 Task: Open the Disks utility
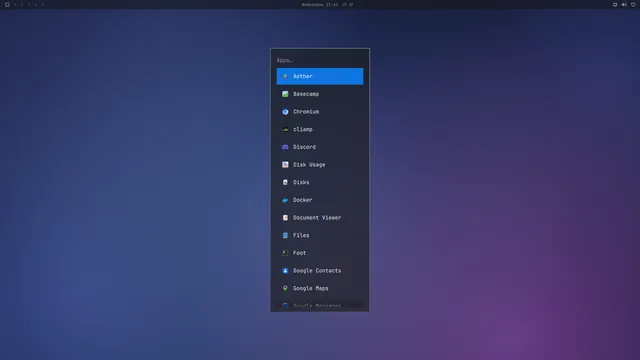click(320, 182)
